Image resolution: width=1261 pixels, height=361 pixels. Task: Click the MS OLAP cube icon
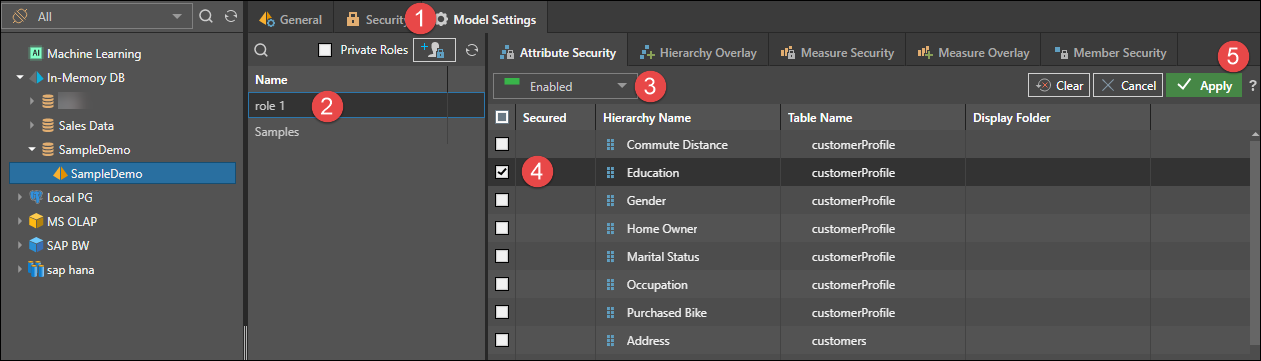(x=36, y=222)
